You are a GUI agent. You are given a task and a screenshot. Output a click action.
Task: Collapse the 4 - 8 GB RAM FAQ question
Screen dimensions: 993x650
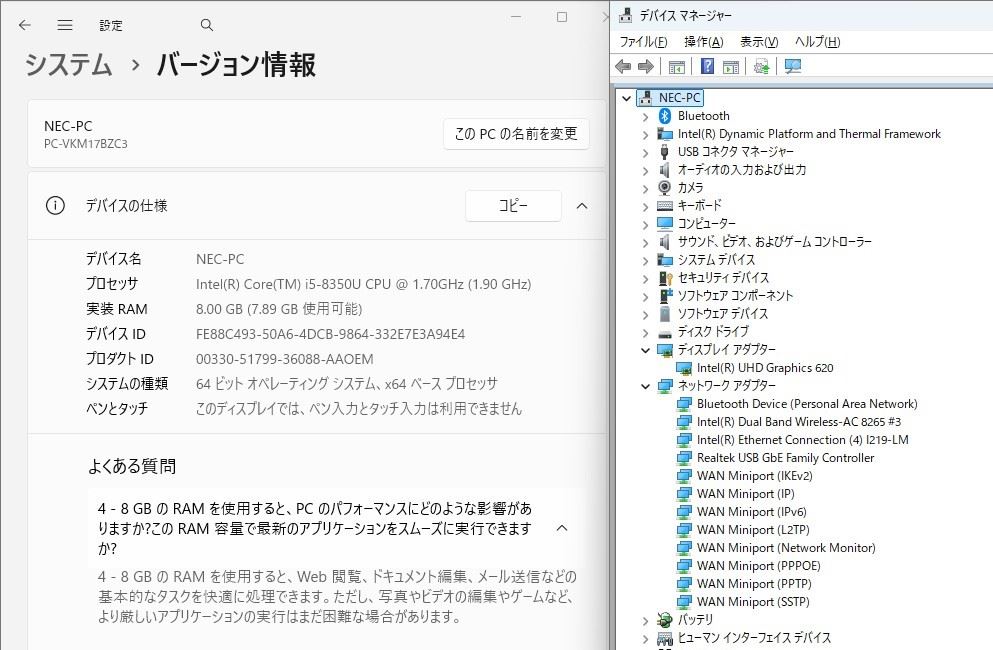[562, 528]
